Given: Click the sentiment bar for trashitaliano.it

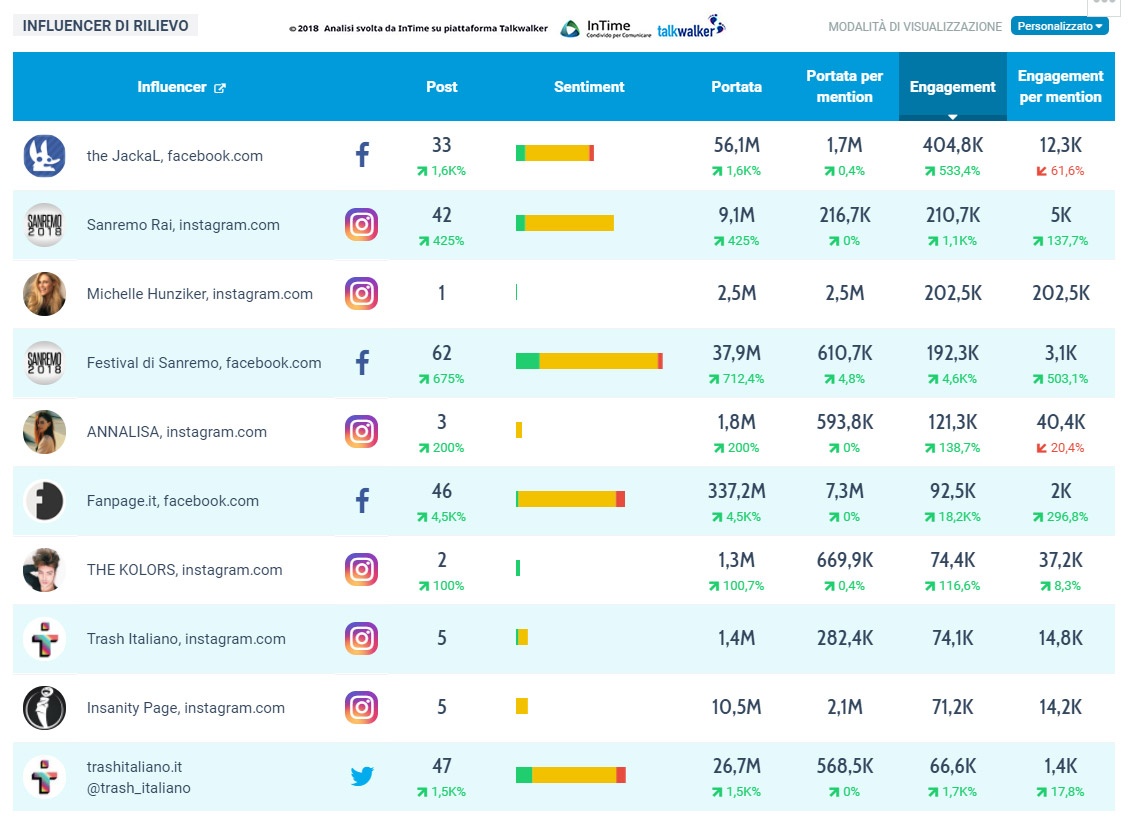Looking at the screenshot, I should point(571,775).
